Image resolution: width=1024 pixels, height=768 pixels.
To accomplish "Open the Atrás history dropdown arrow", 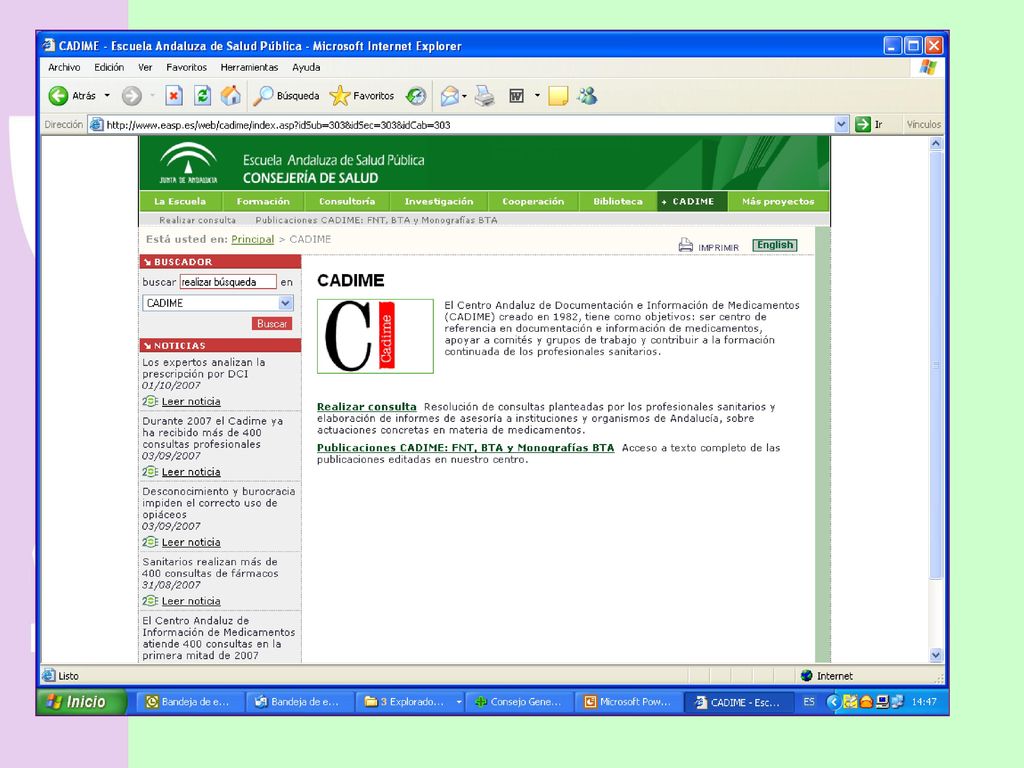I will pos(107,96).
